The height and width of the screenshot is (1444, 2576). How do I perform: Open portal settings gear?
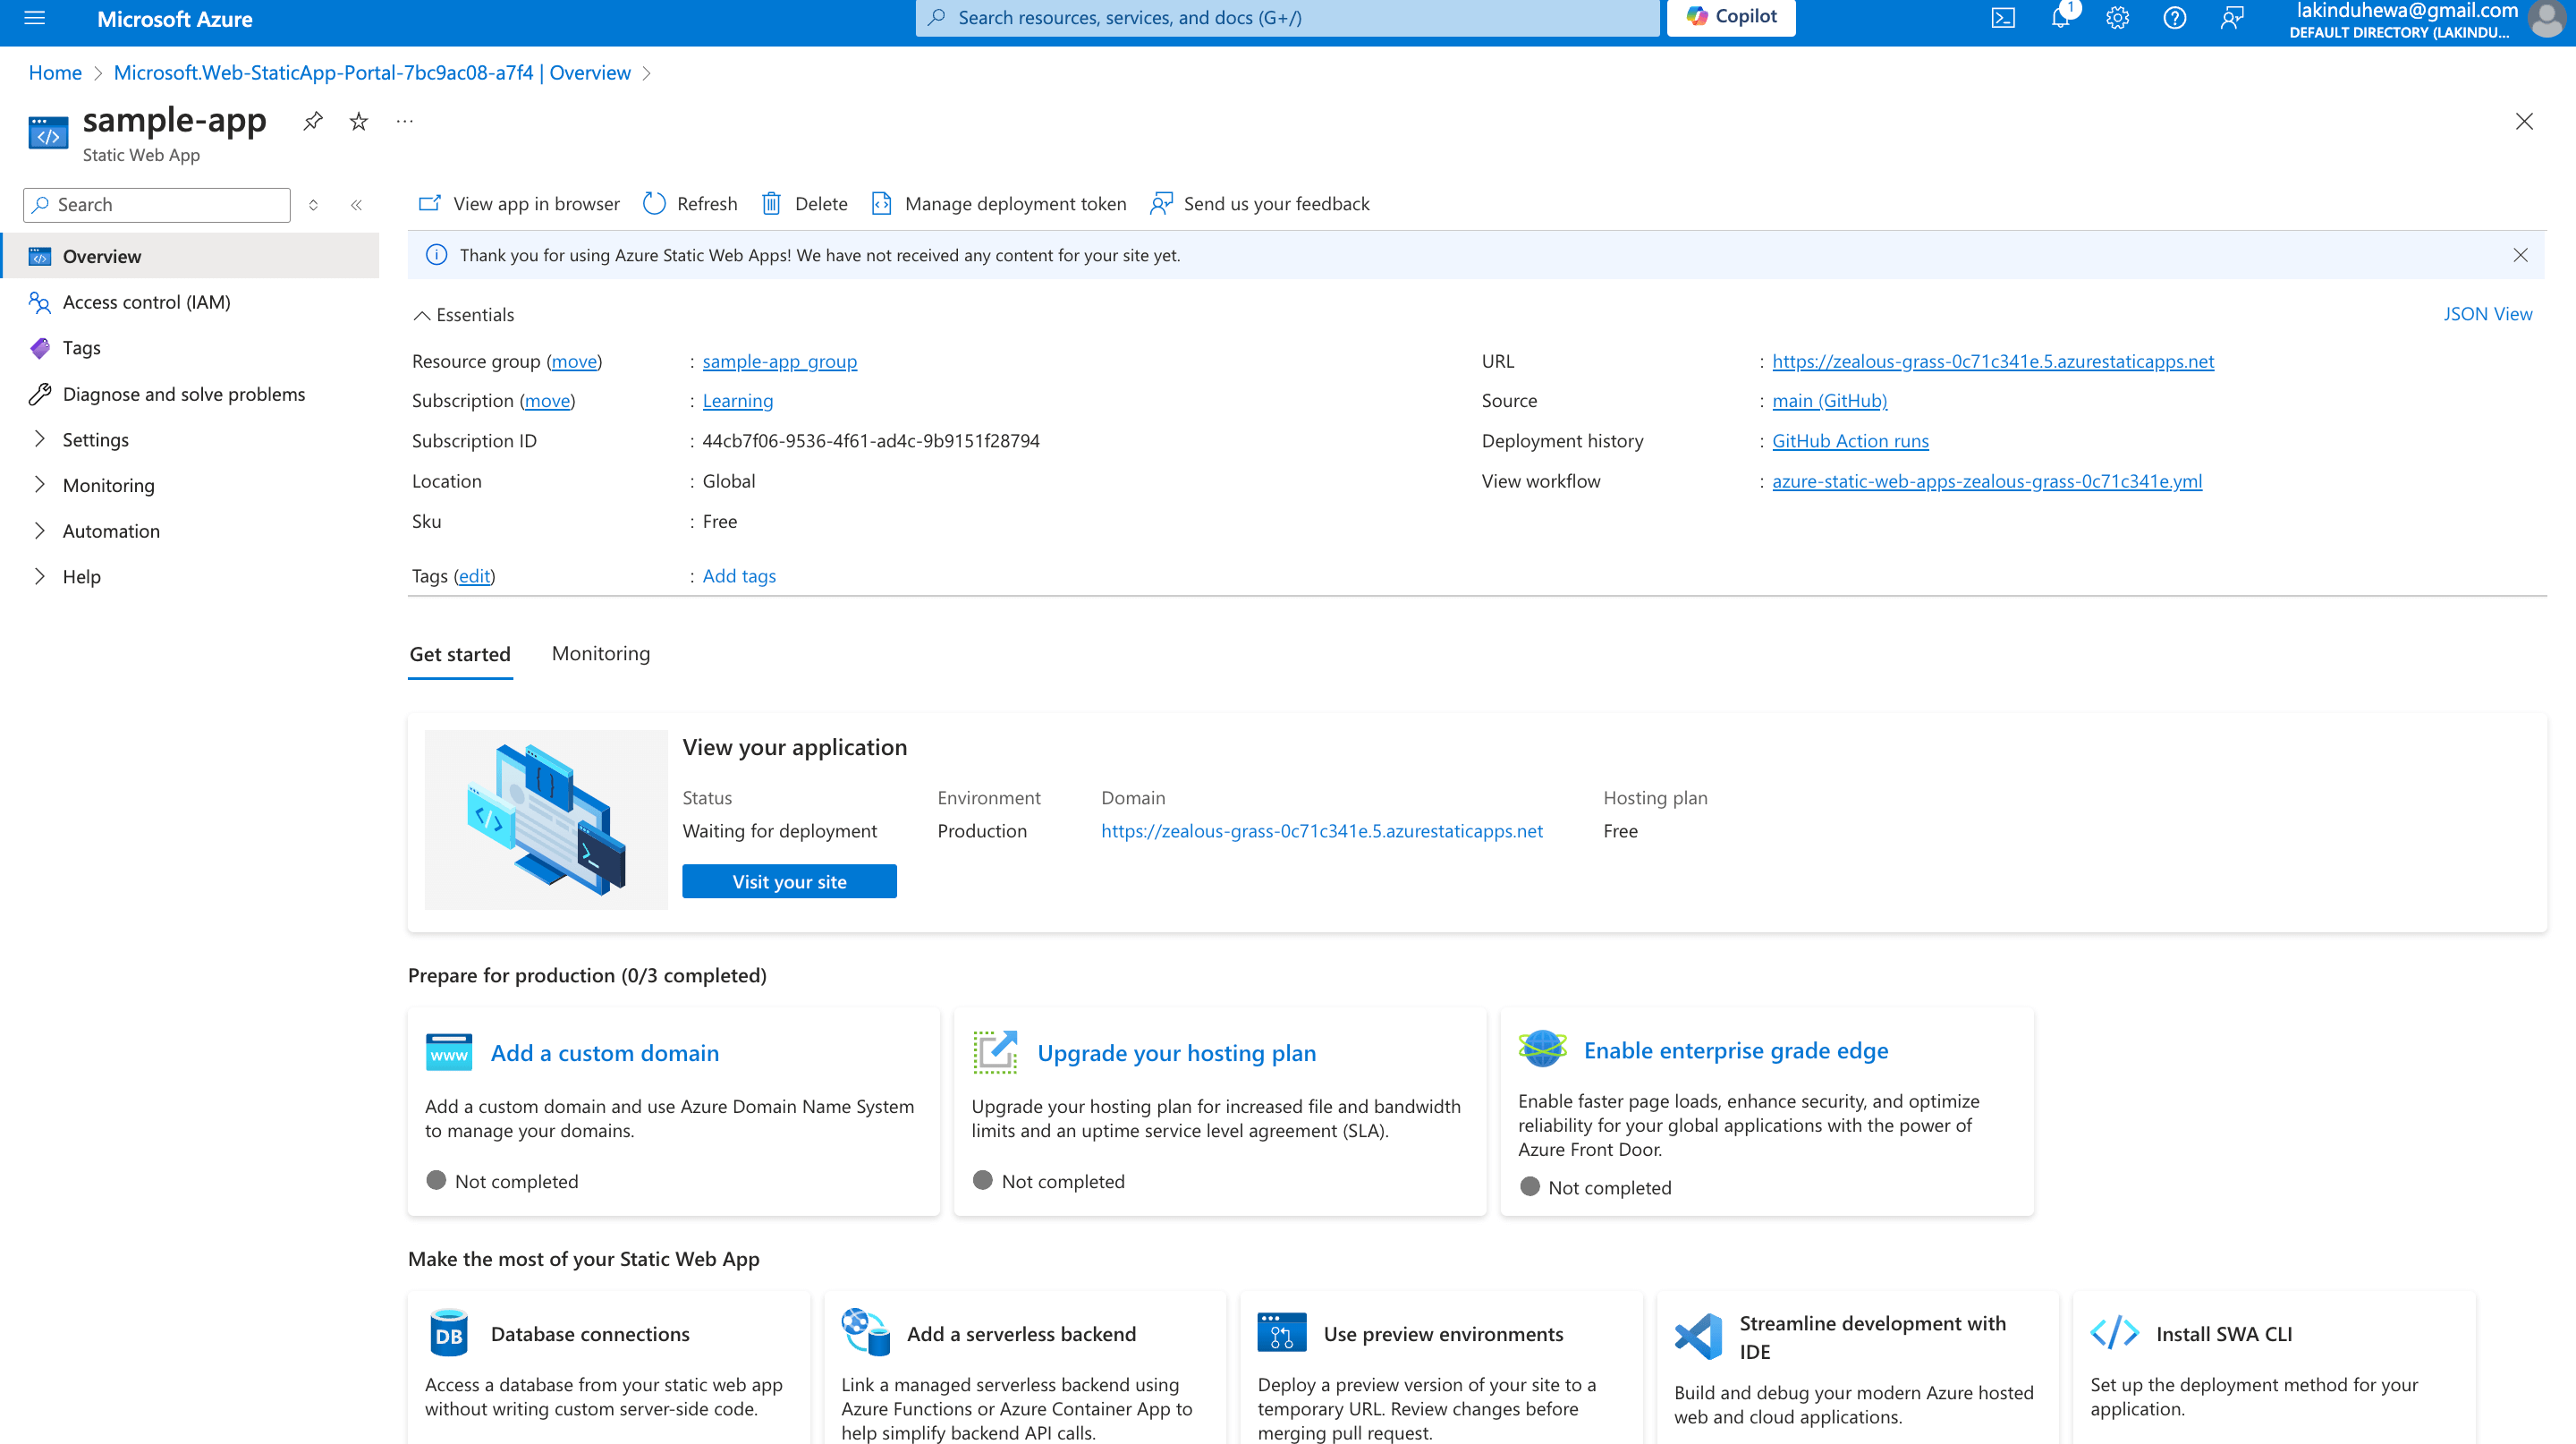click(x=2117, y=18)
